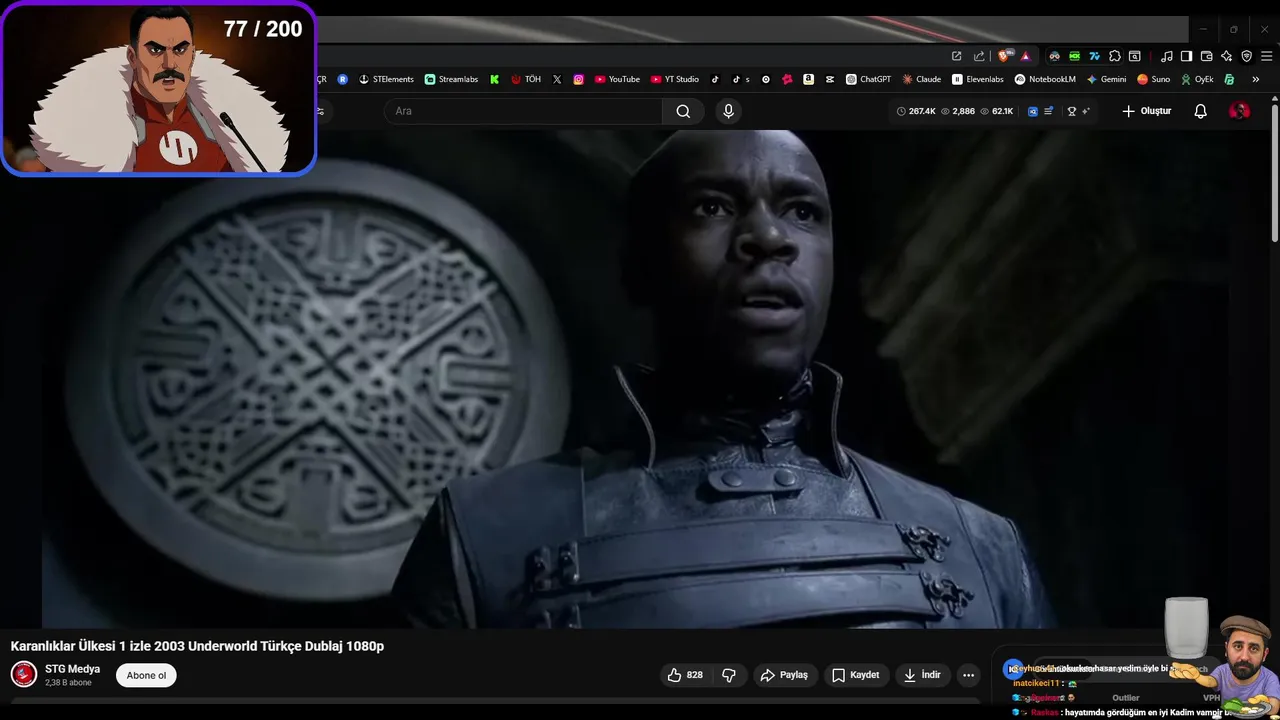Open the Streamlabs bookmark
This screenshot has height=720, width=1280.
[451, 79]
